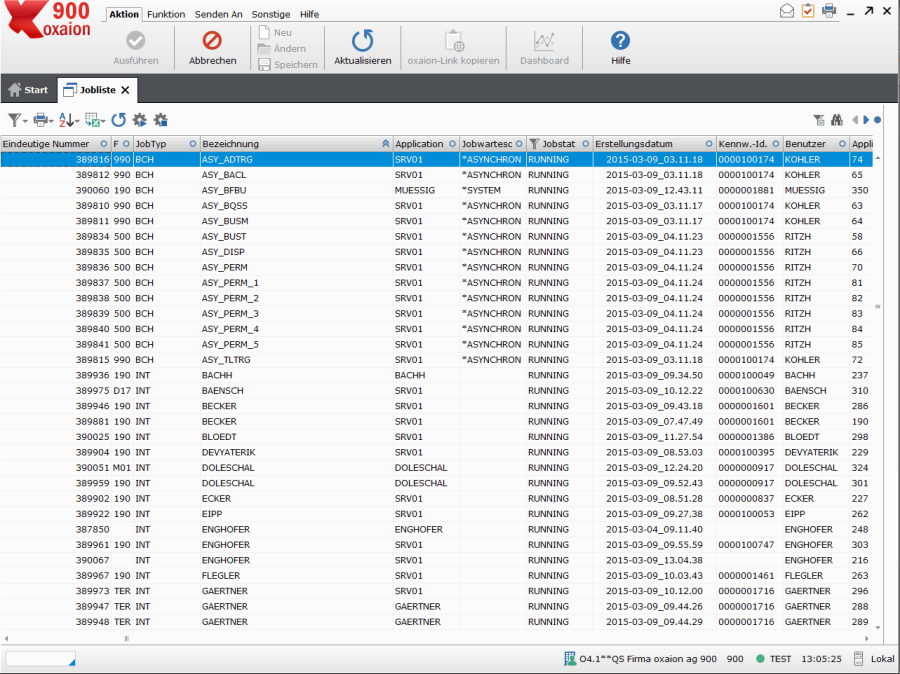The height and width of the screenshot is (674, 900).
Task: Select the DEVYATERIK job row
Action: click(x=436, y=452)
